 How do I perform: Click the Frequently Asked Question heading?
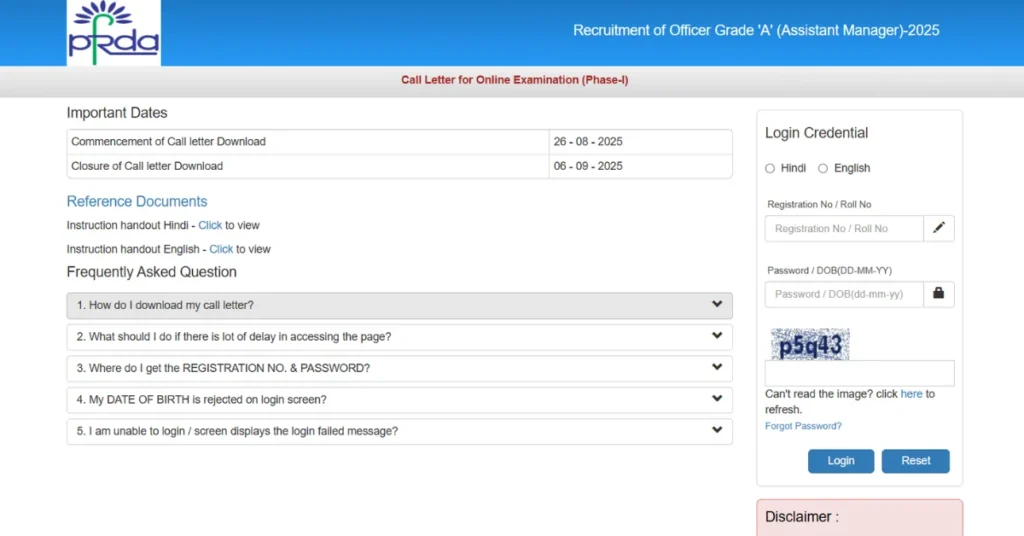[152, 272]
